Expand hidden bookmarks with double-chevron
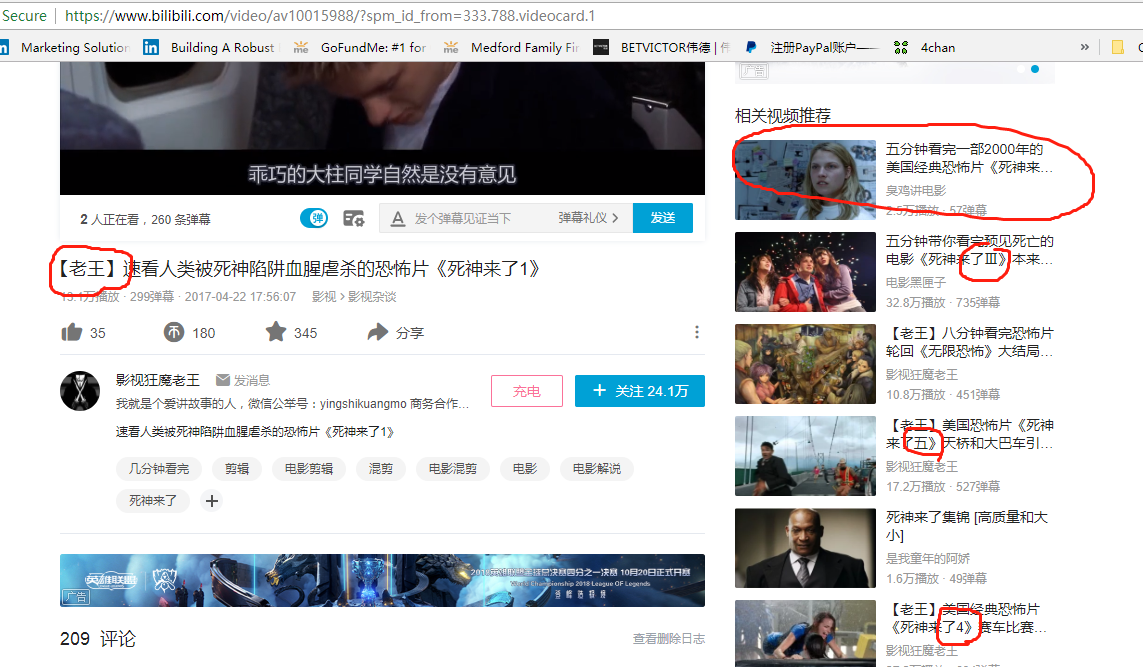The height and width of the screenshot is (667, 1143). [1085, 47]
